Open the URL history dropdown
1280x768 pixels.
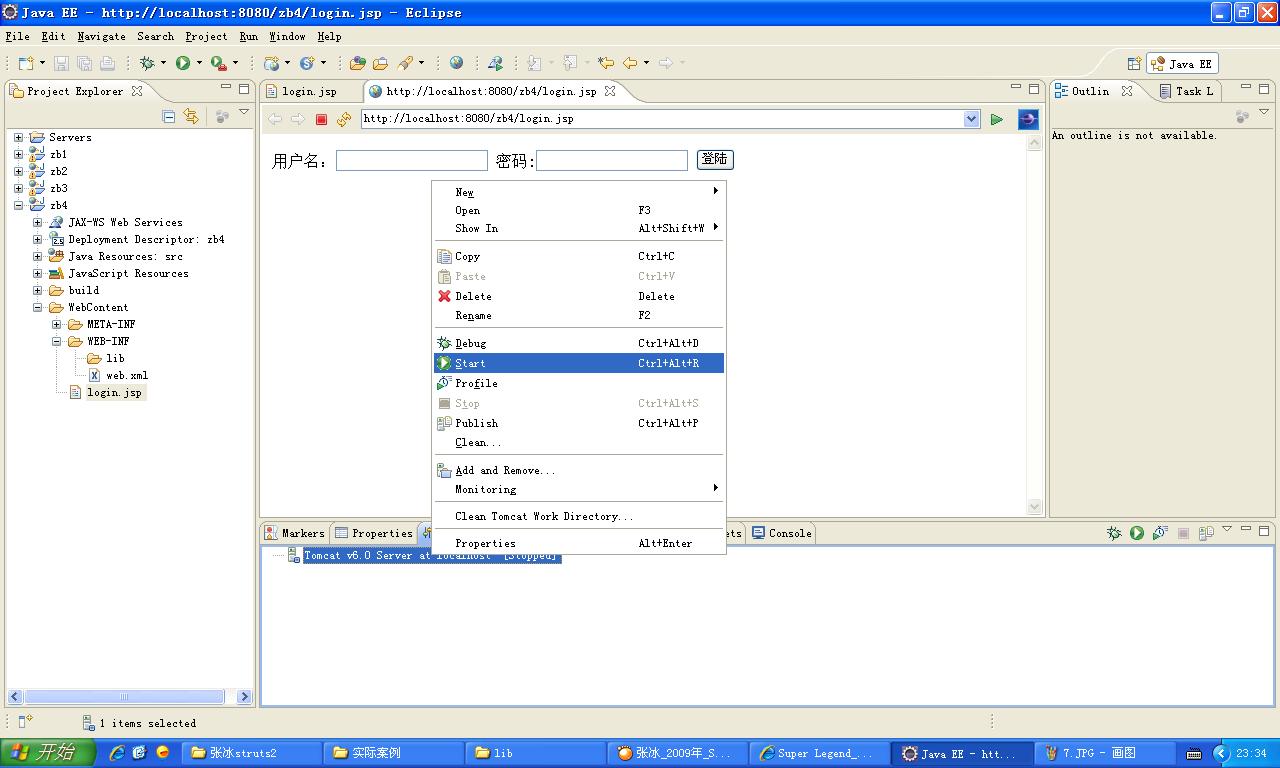pos(971,119)
